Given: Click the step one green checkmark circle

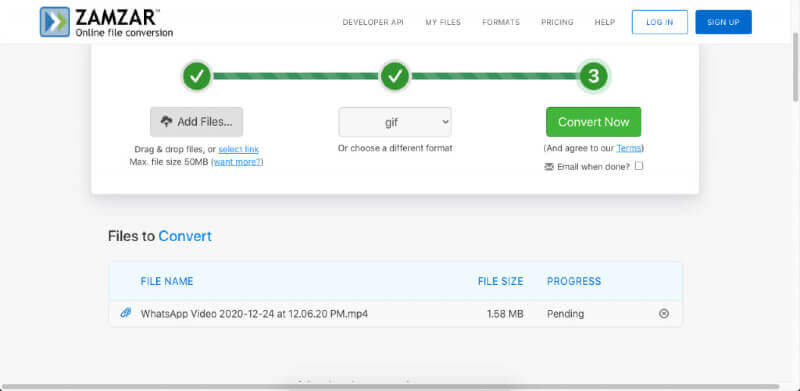Looking at the screenshot, I should click(197, 76).
